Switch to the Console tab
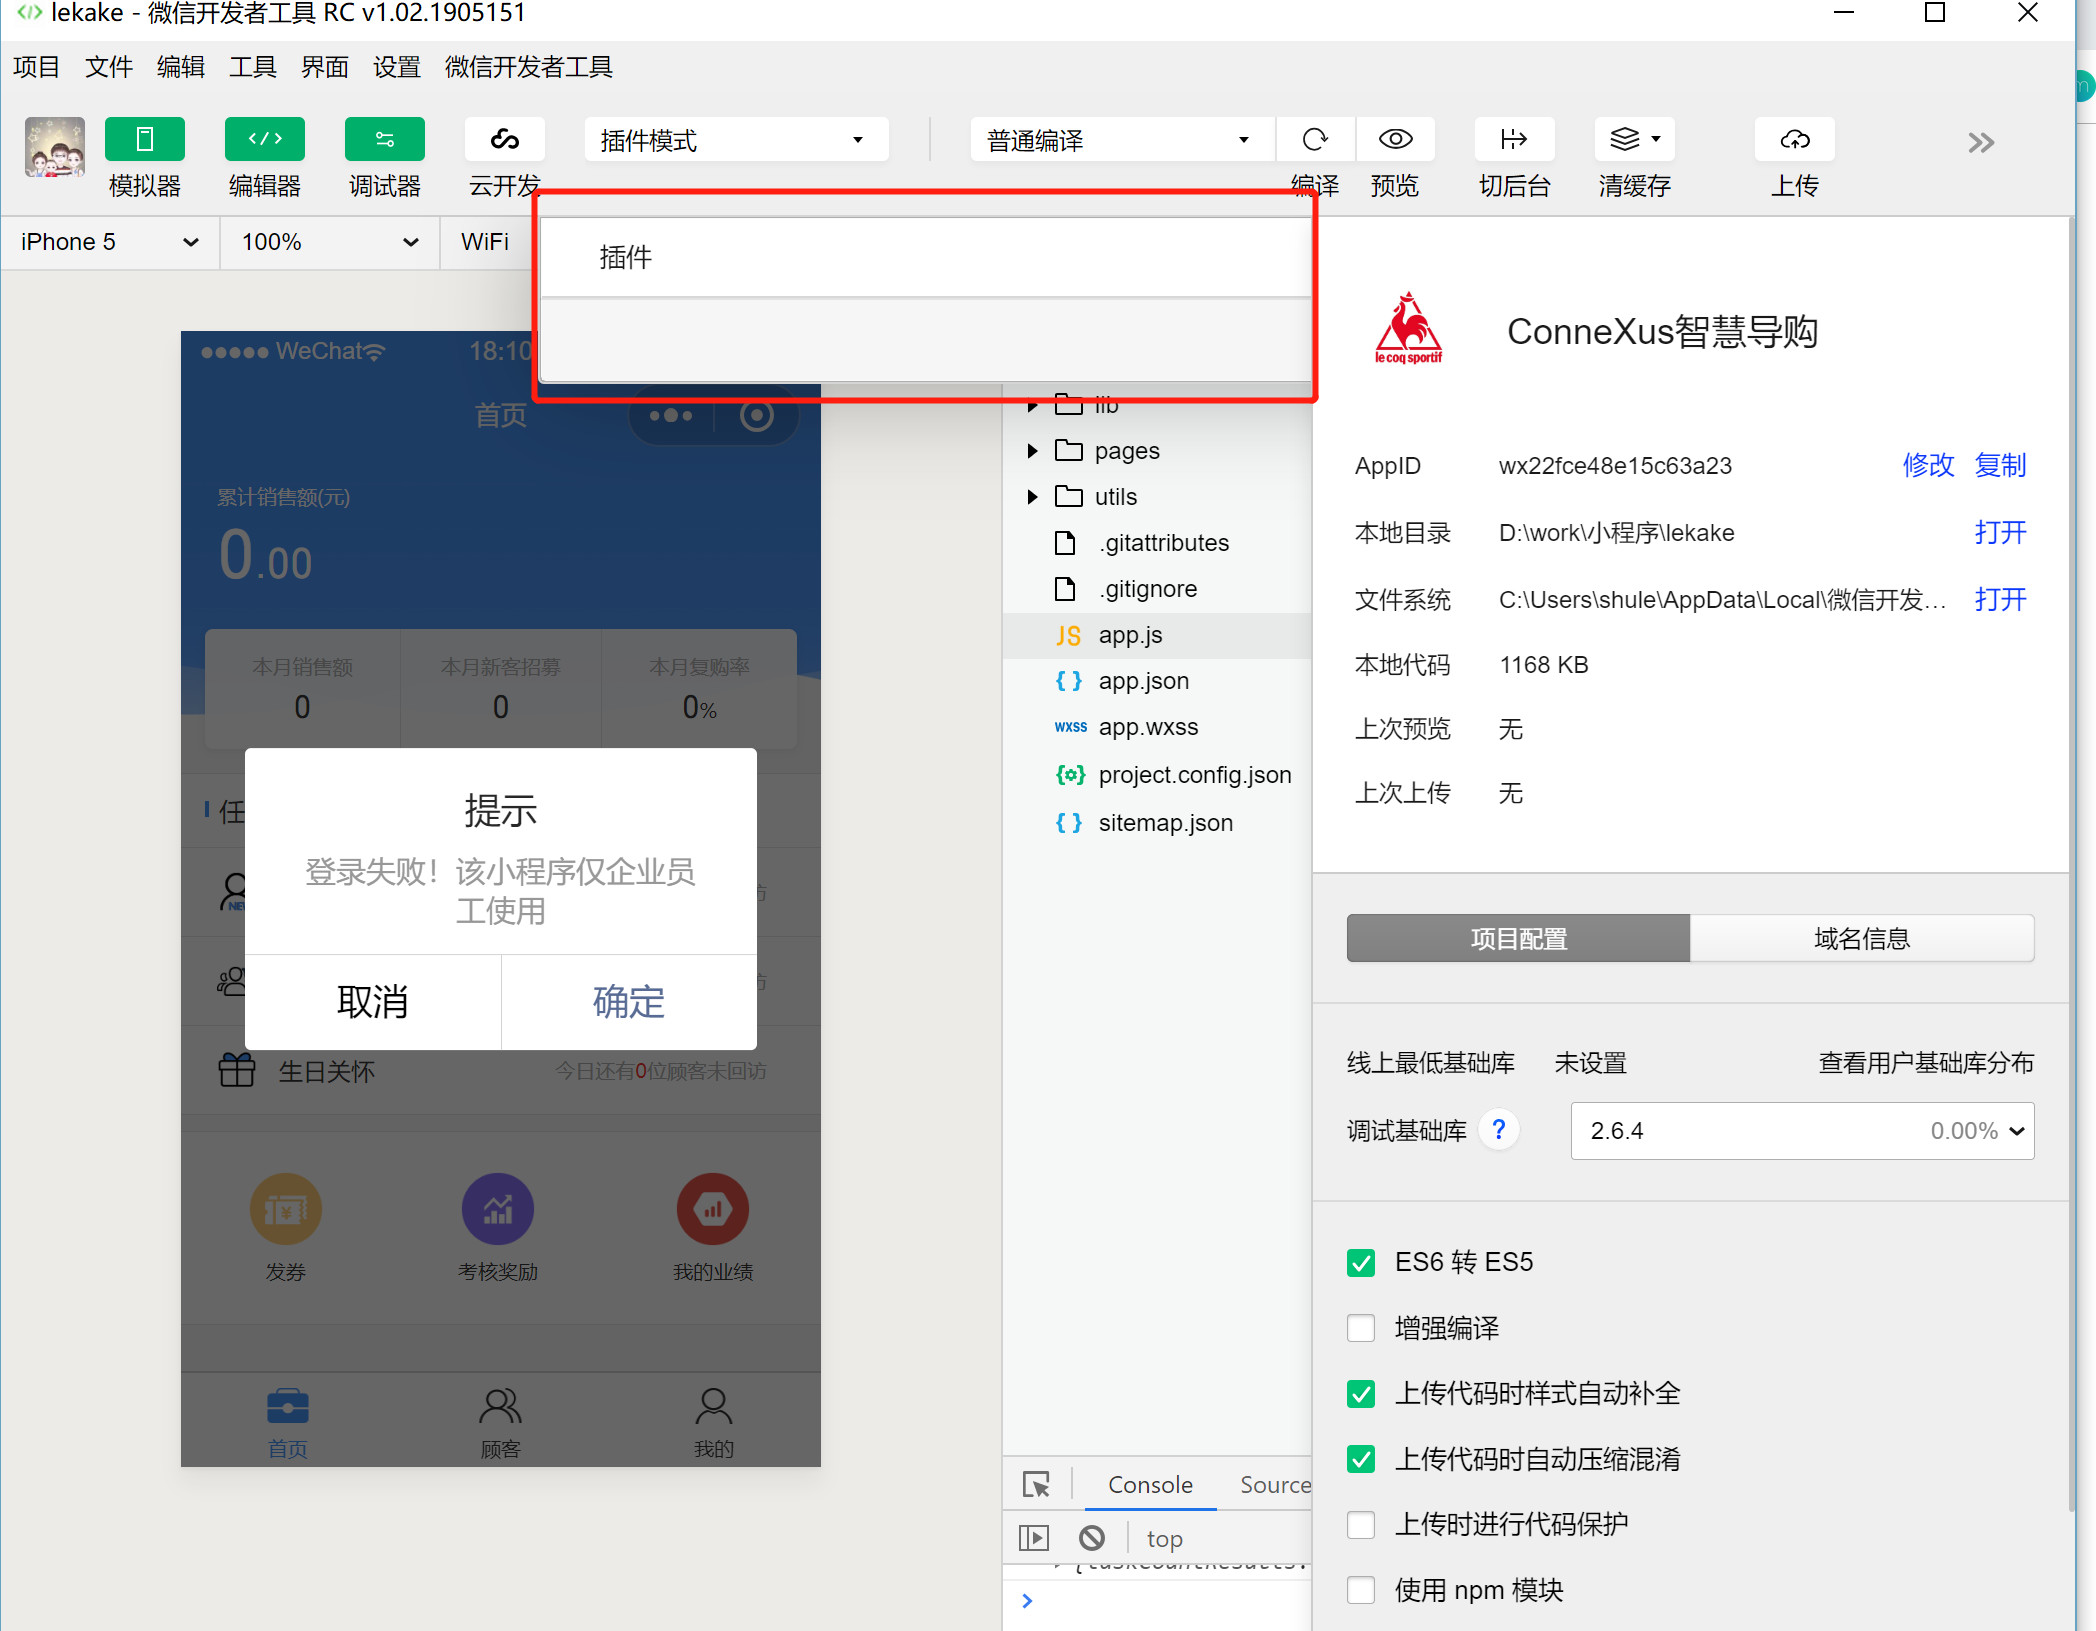This screenshot has width=2096, height=1631. [x=1150, y=1485]
